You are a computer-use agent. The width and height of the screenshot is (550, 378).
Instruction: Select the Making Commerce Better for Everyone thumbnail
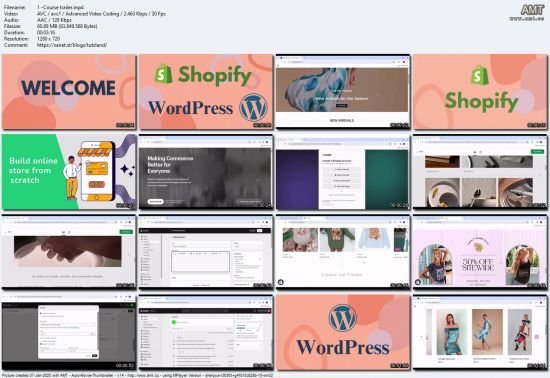coord(206,172)
